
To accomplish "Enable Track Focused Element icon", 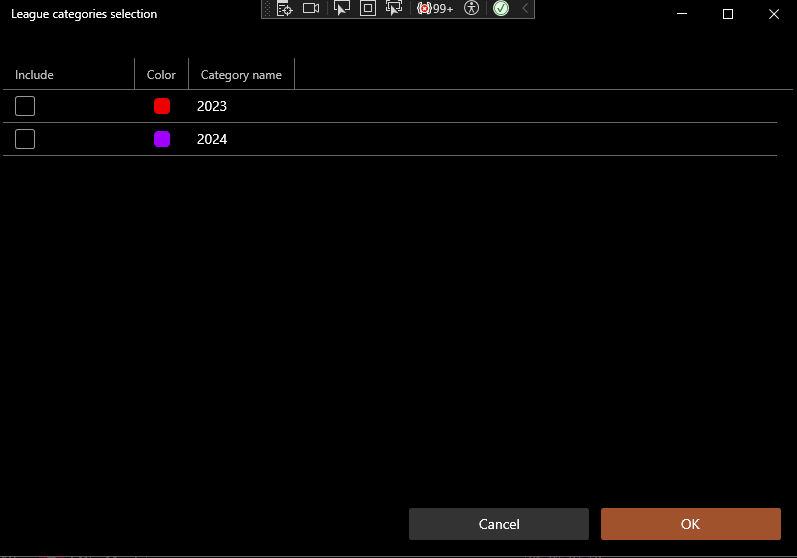I will coord(394,8).
